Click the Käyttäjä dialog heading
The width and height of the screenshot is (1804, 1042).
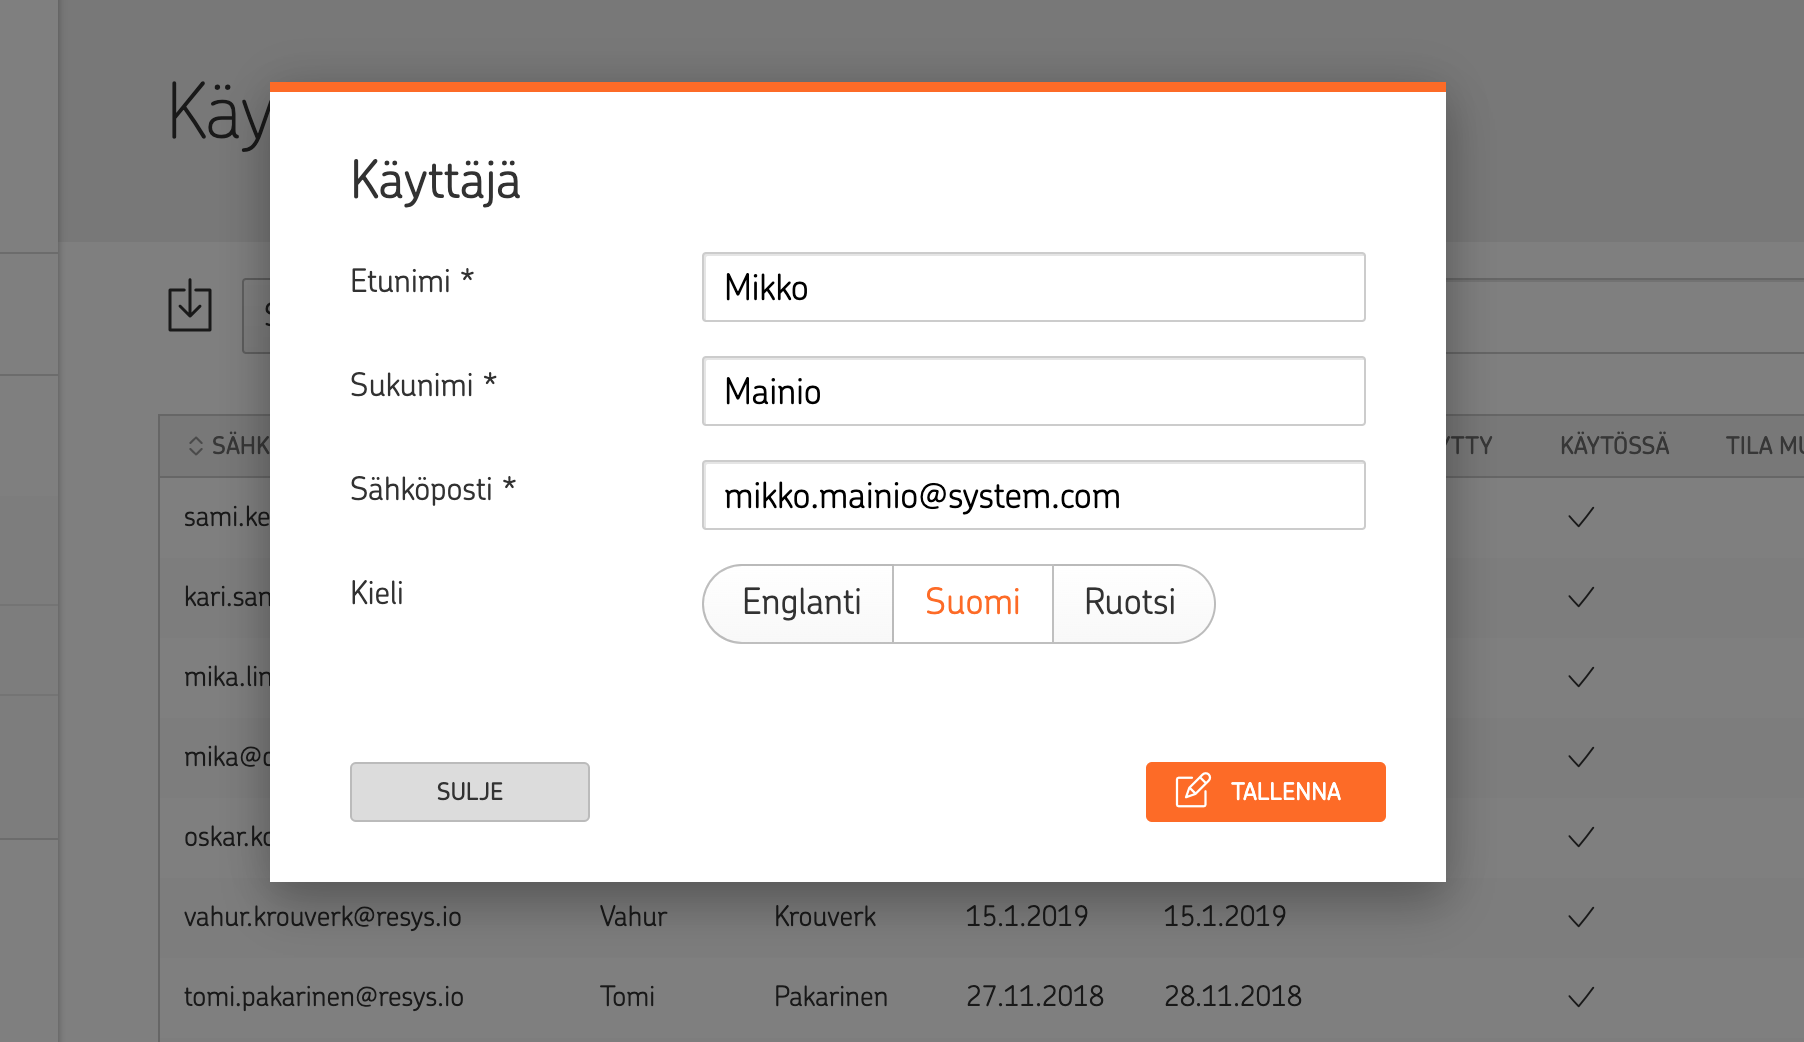click(x=435, y=182)
